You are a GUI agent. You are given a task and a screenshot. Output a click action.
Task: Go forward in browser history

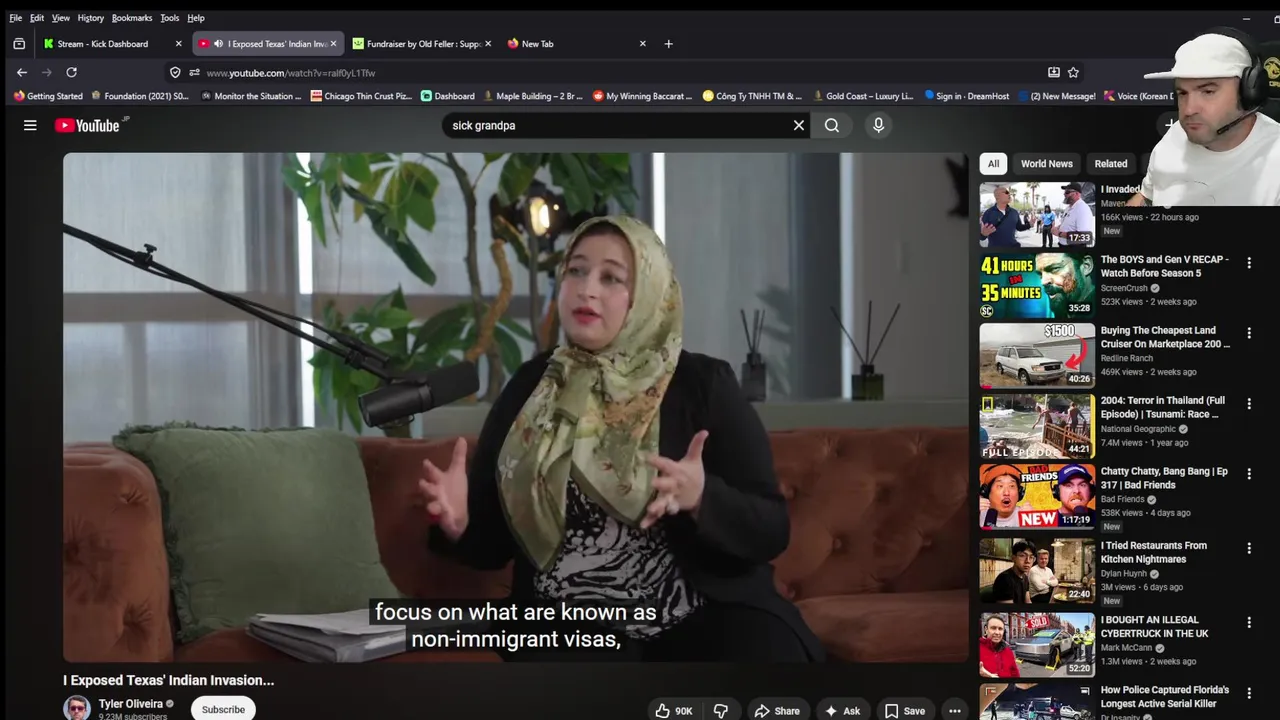(x=46, y=72)
